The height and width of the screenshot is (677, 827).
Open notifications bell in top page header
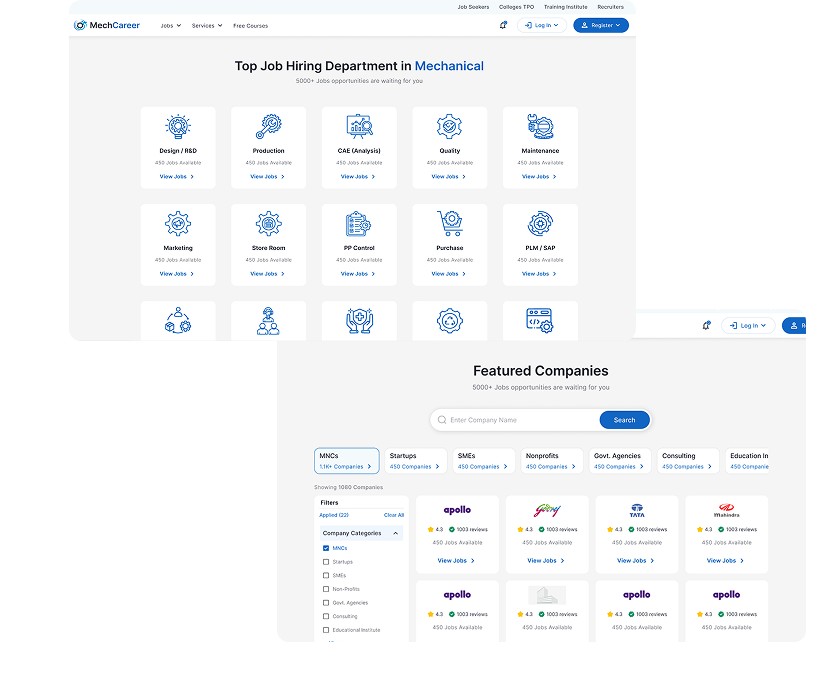(x=503, y=25)
